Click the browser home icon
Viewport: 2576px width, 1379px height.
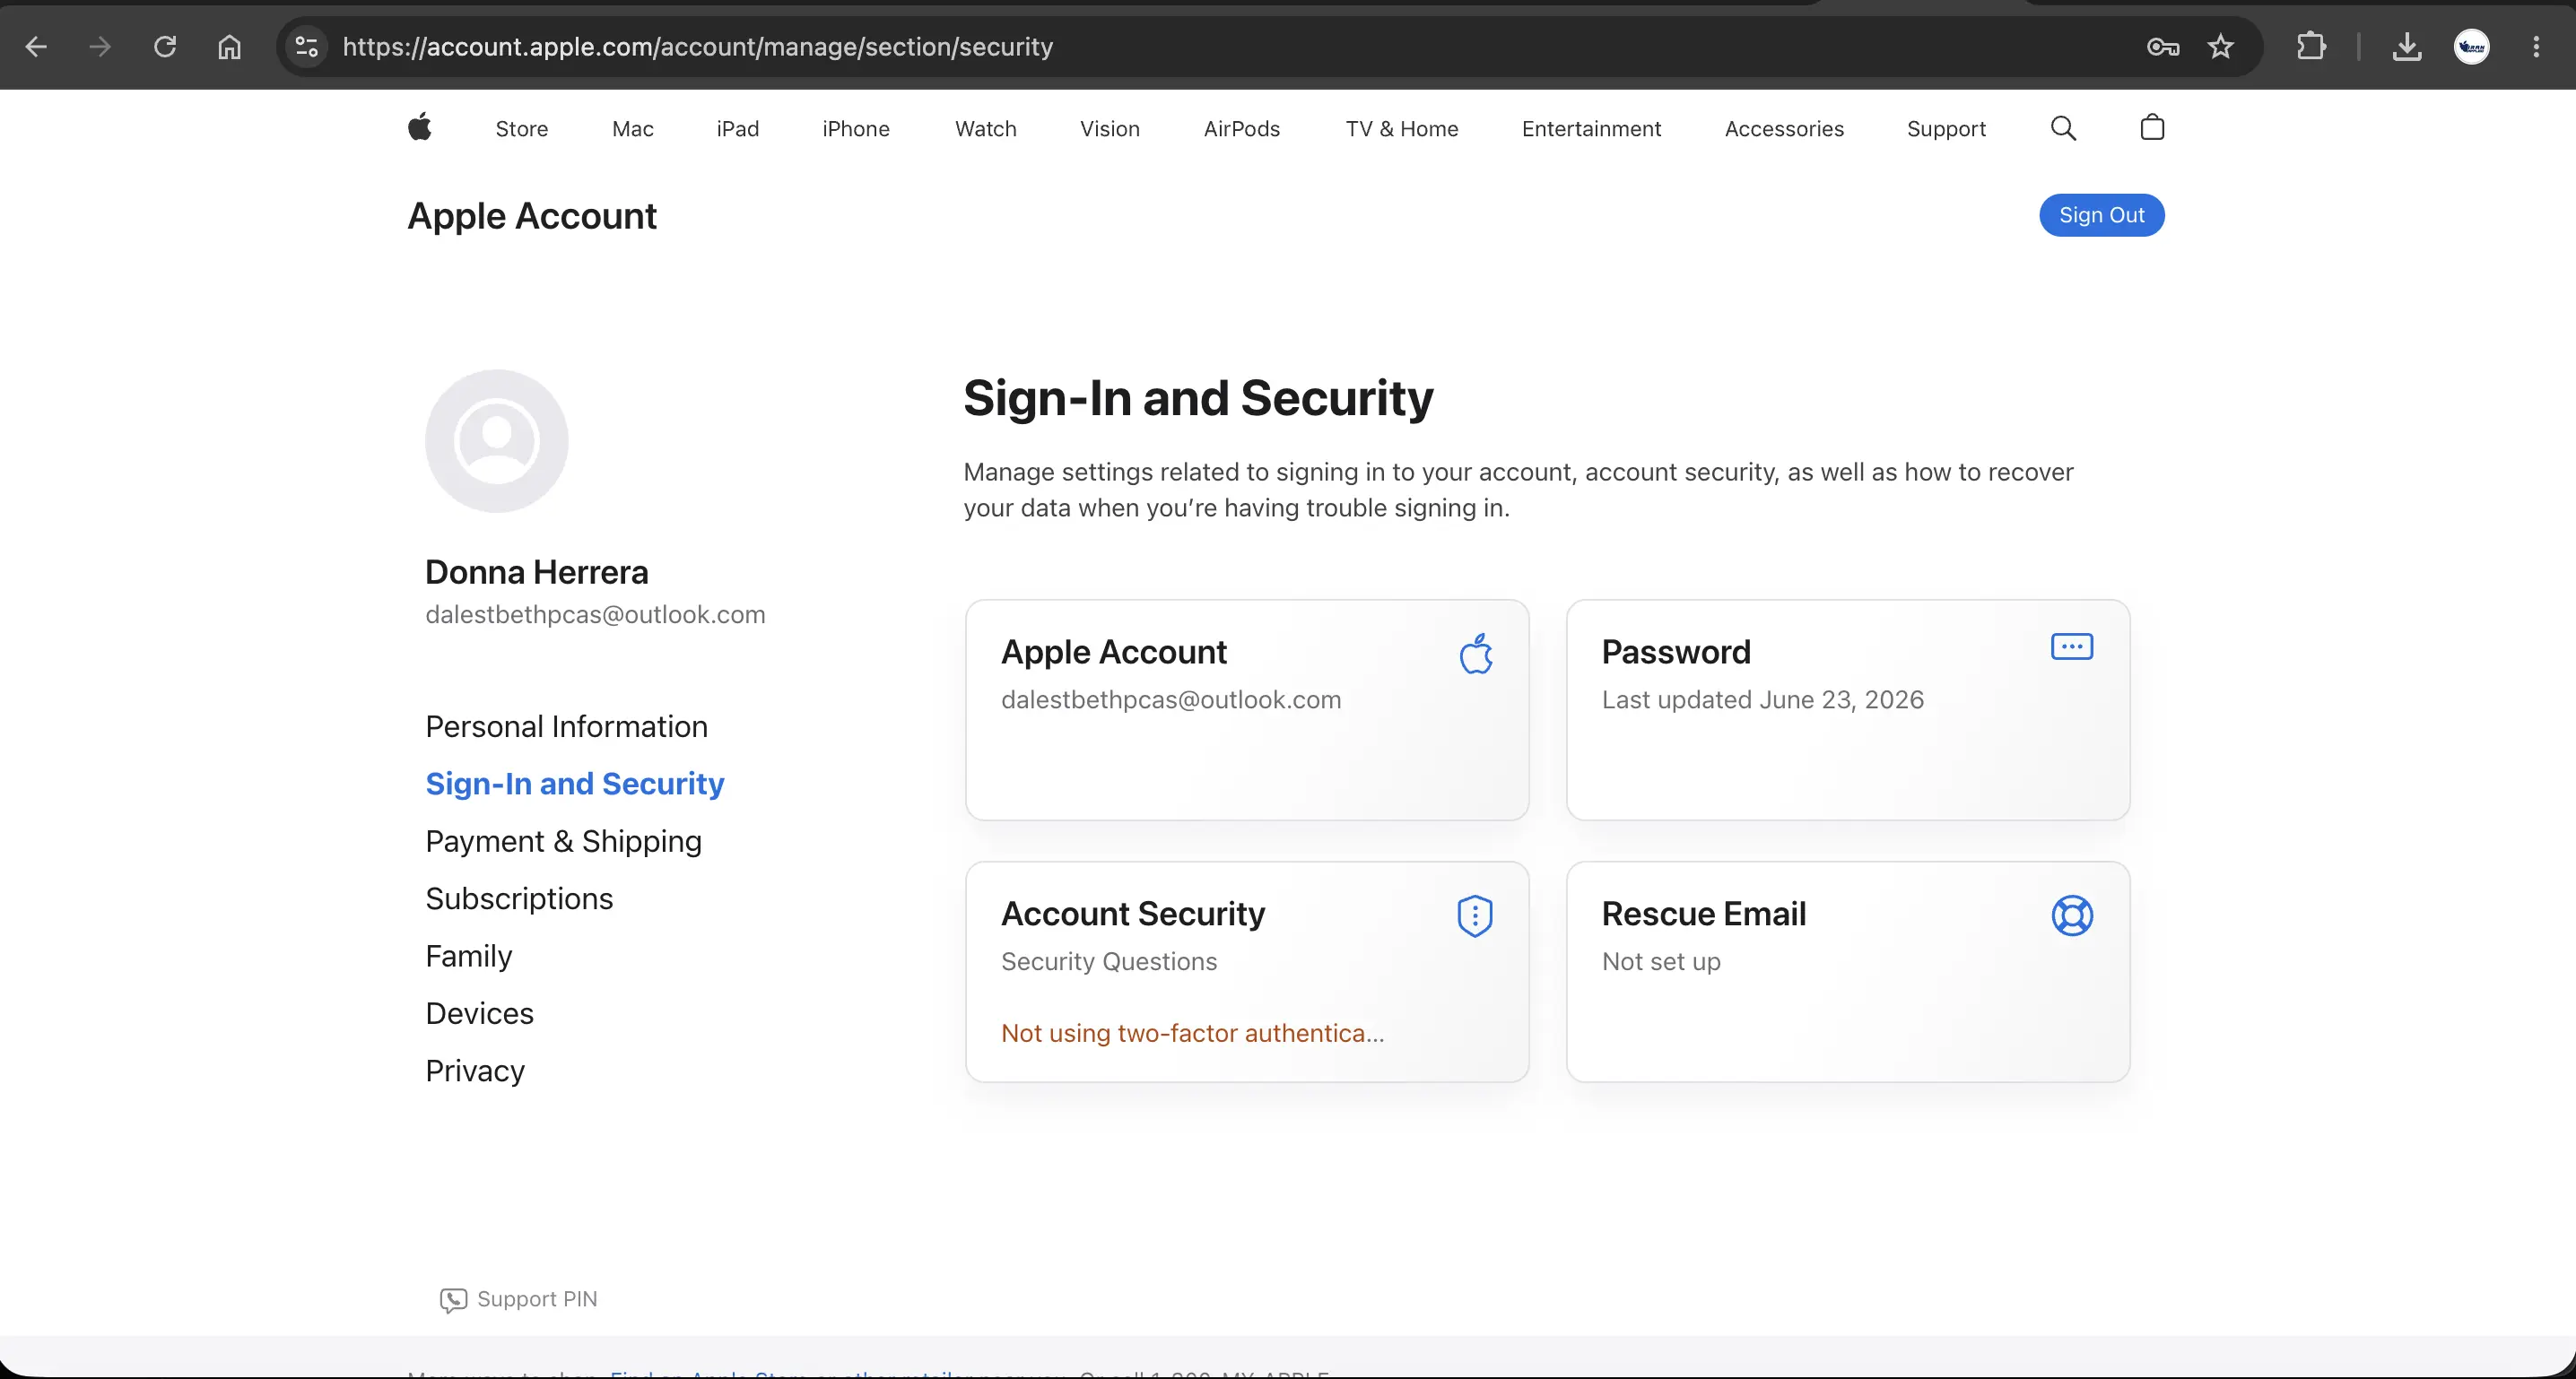[230, 47]
